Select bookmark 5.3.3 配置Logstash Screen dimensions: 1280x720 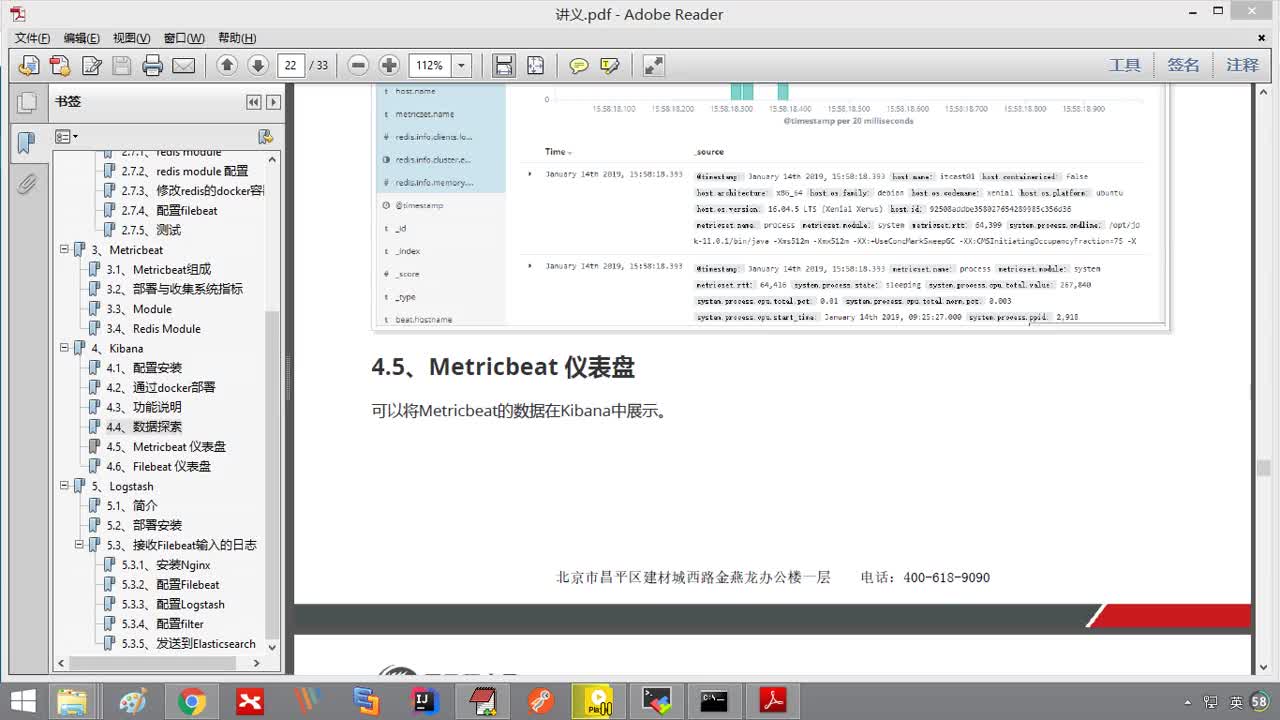(173, 604)
